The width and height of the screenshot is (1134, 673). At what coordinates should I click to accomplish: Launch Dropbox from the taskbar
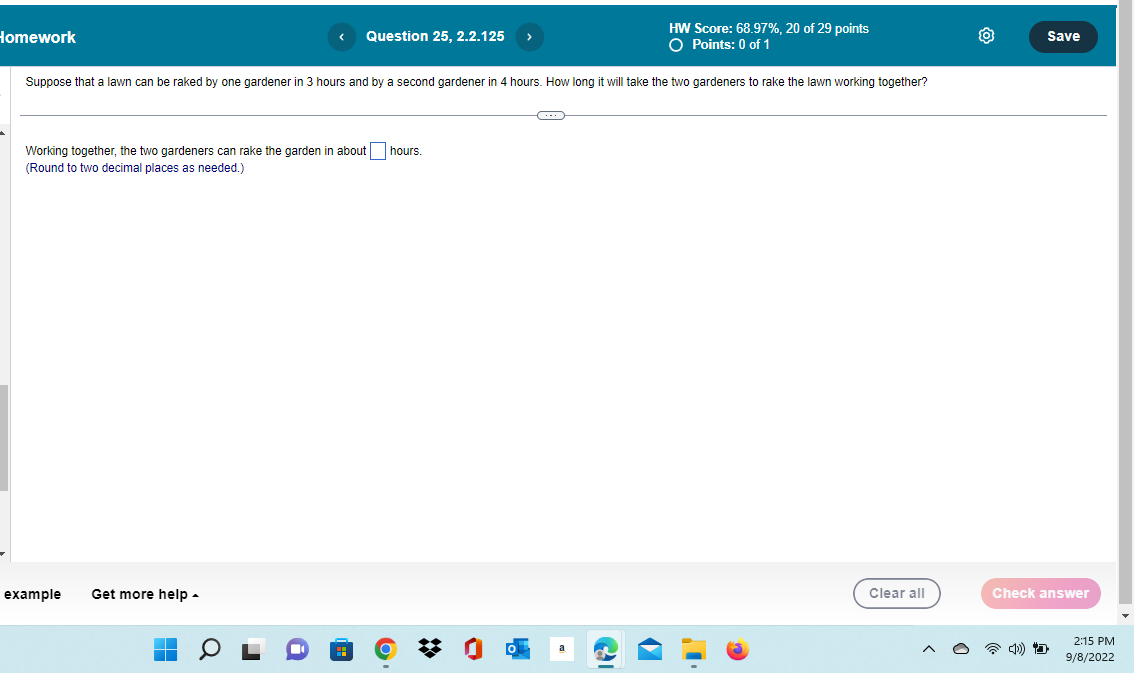pos(429,649)
